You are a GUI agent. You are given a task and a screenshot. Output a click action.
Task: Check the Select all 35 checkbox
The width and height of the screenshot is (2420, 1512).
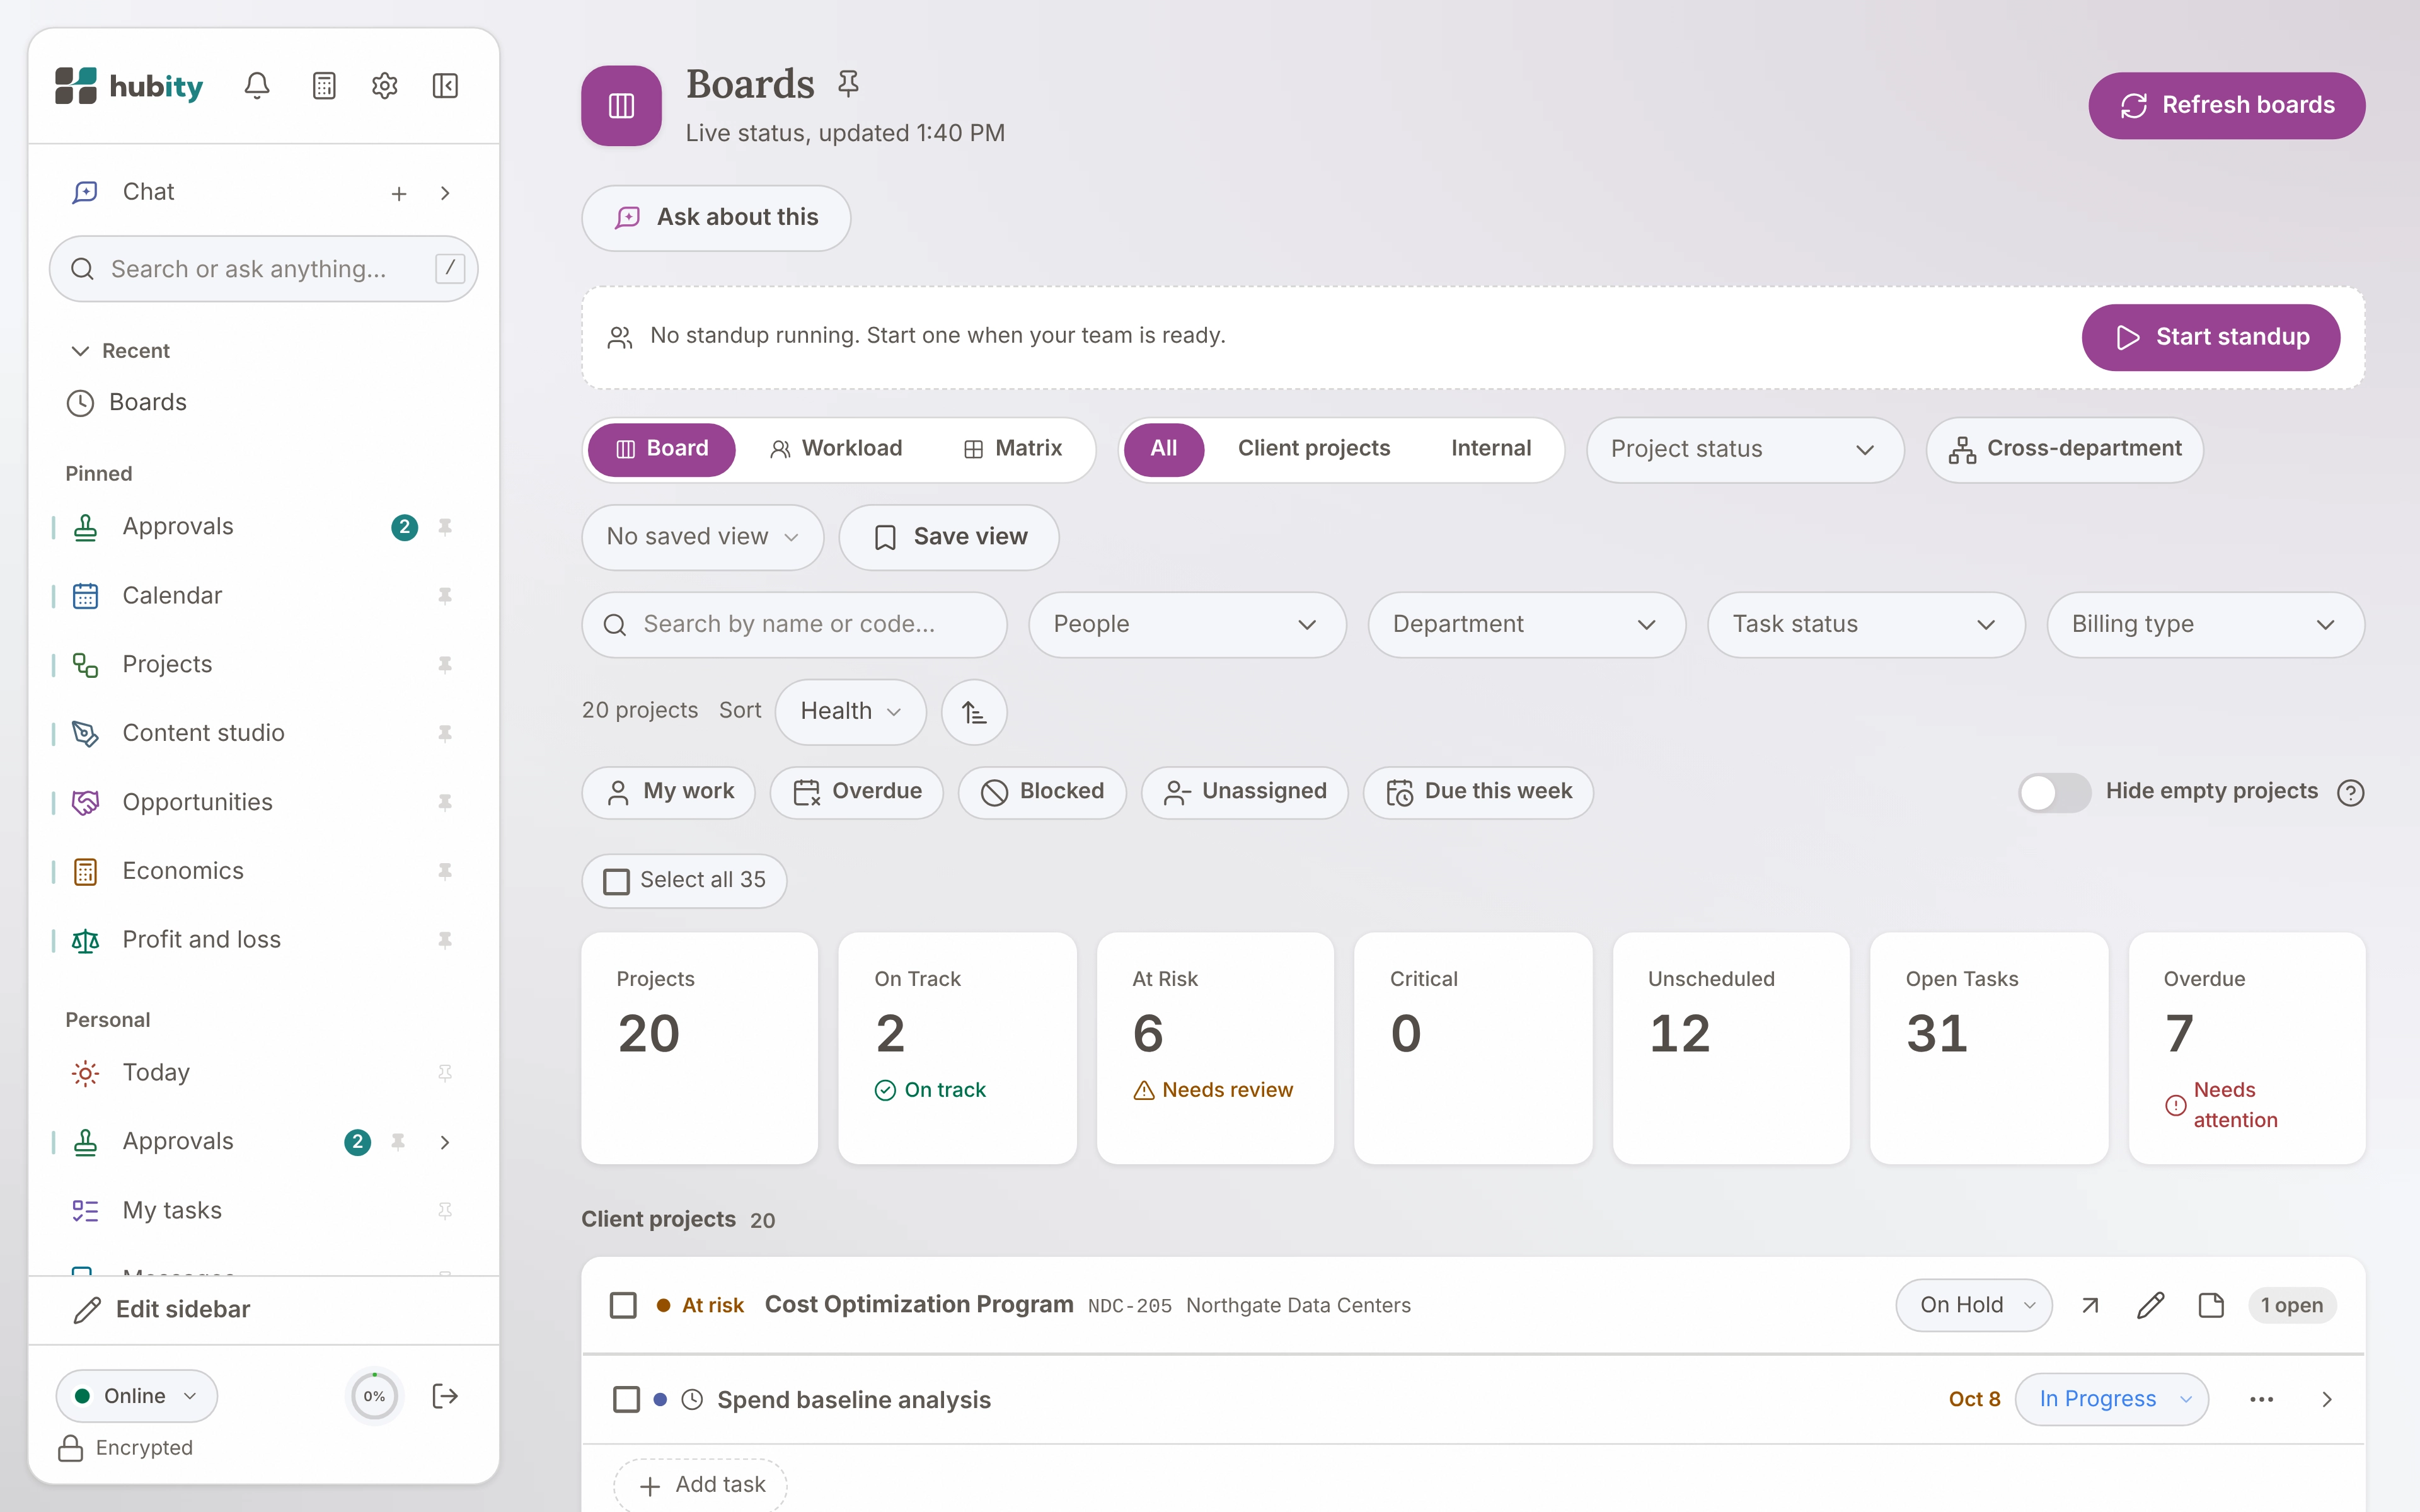[617, 881]
